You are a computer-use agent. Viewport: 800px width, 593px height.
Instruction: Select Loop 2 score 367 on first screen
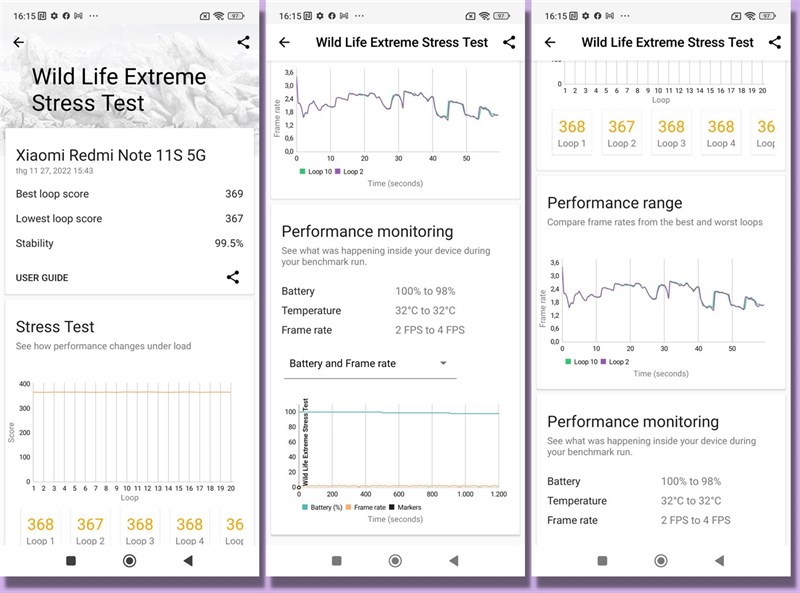coord(90,529)
